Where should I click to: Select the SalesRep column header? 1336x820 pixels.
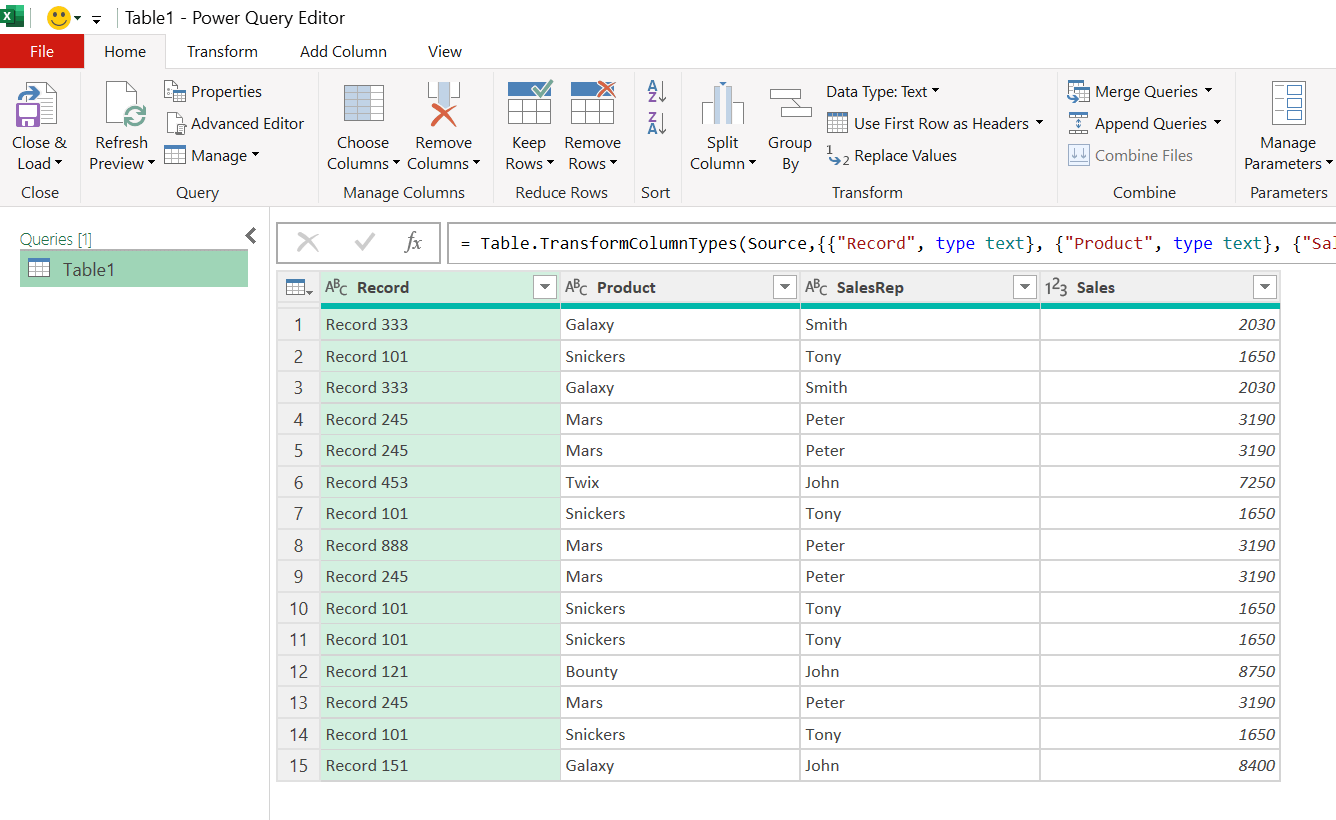click(920, 288)
